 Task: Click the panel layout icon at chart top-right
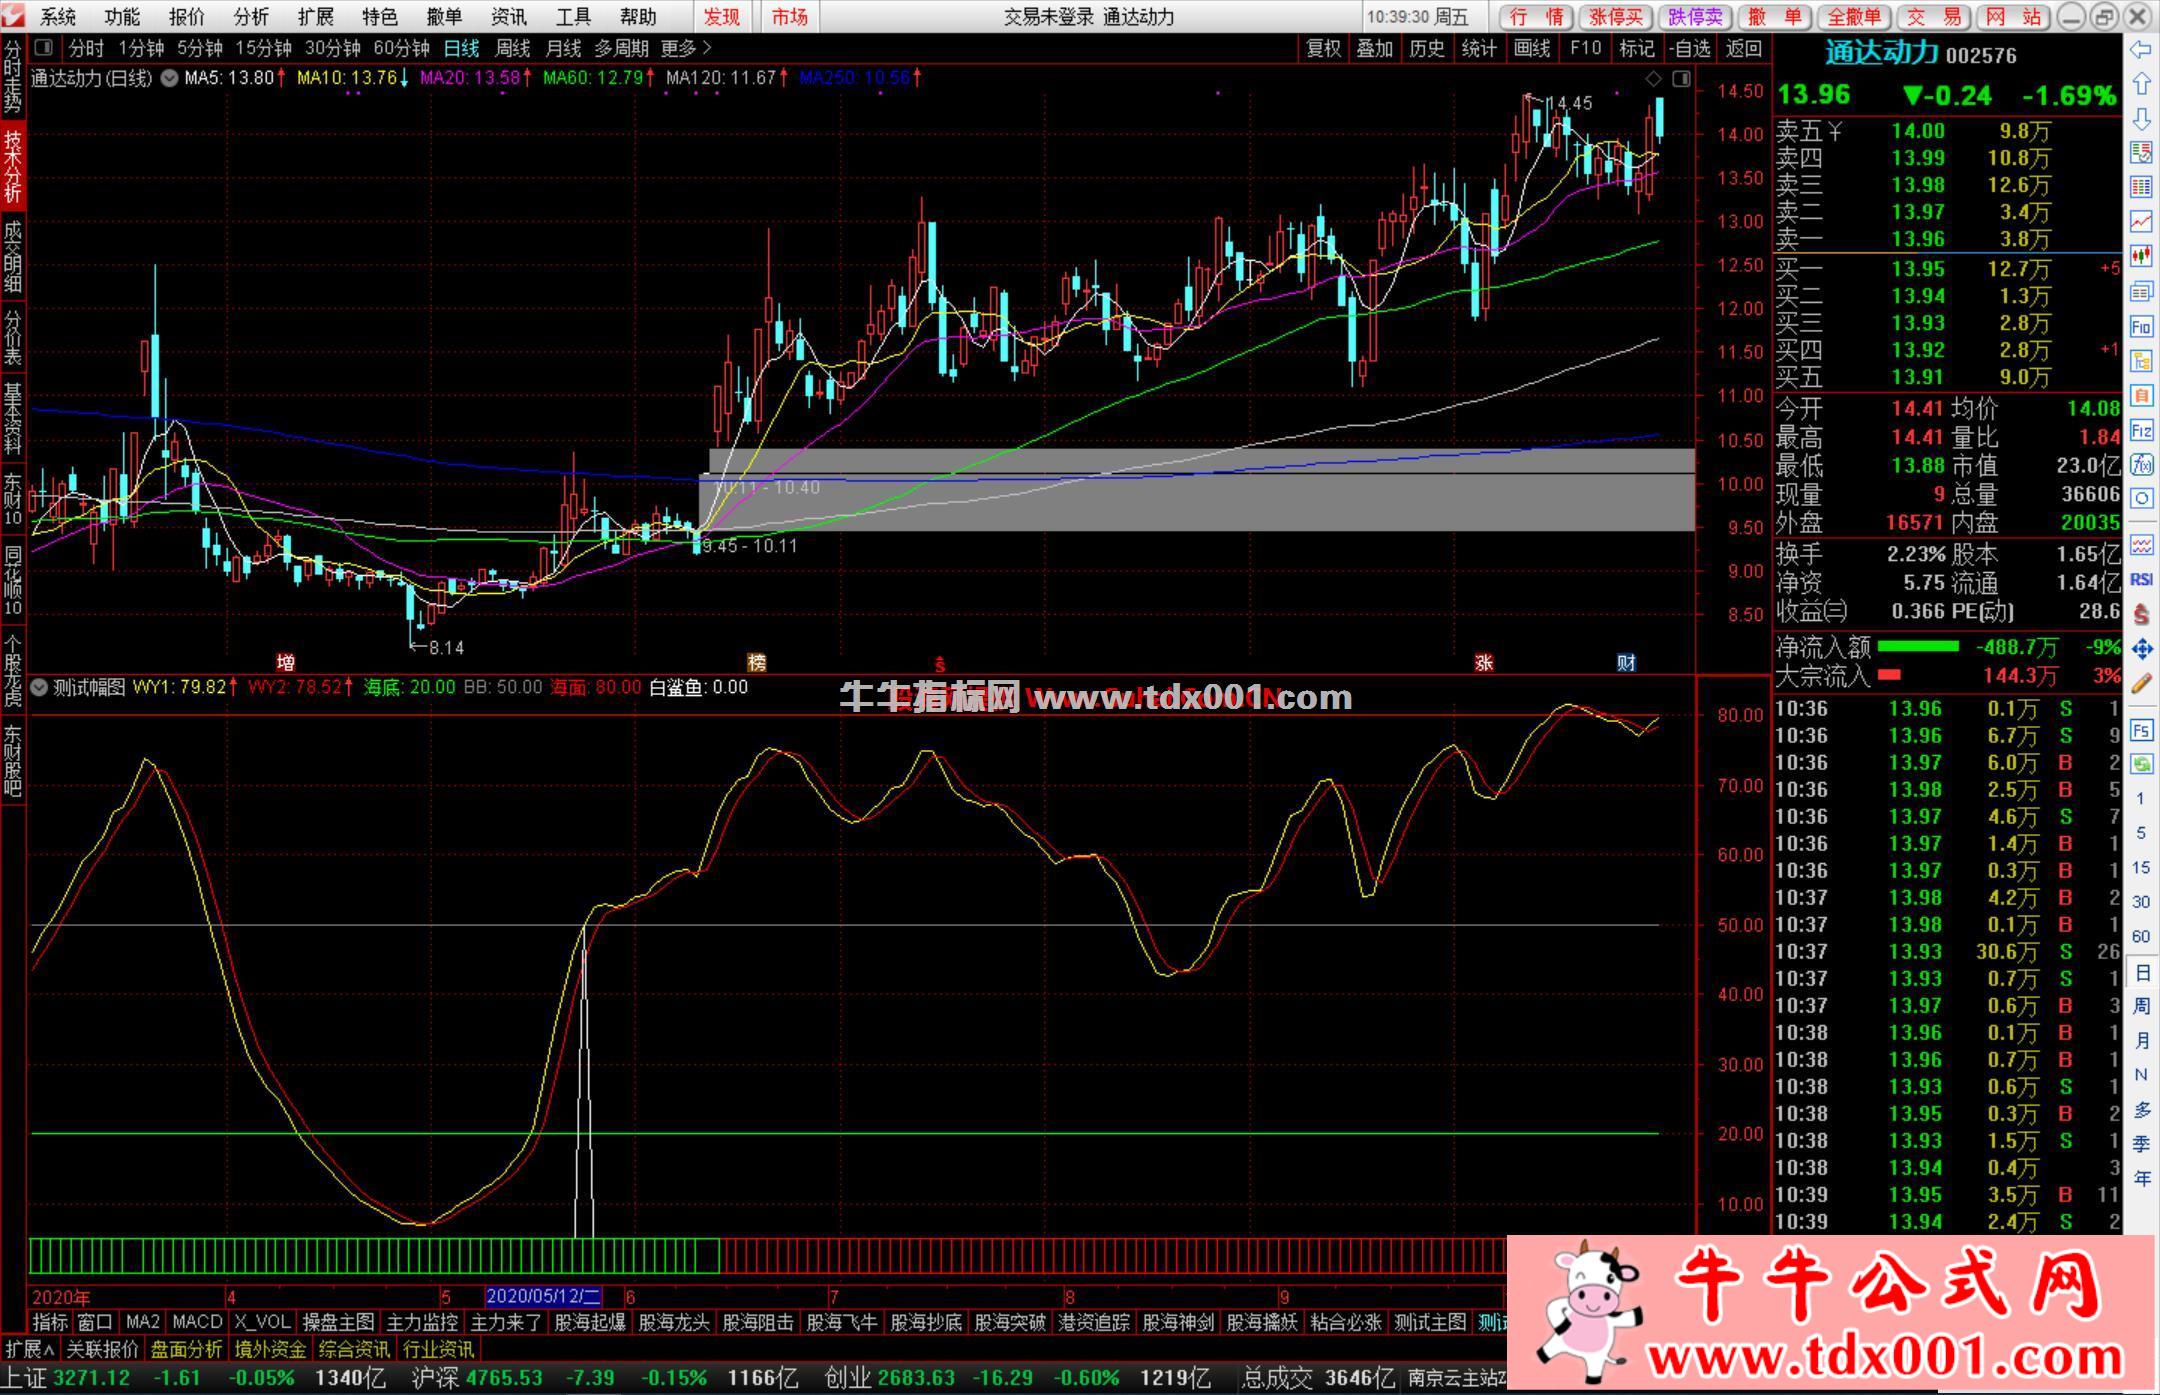[x=1681, y=78]
